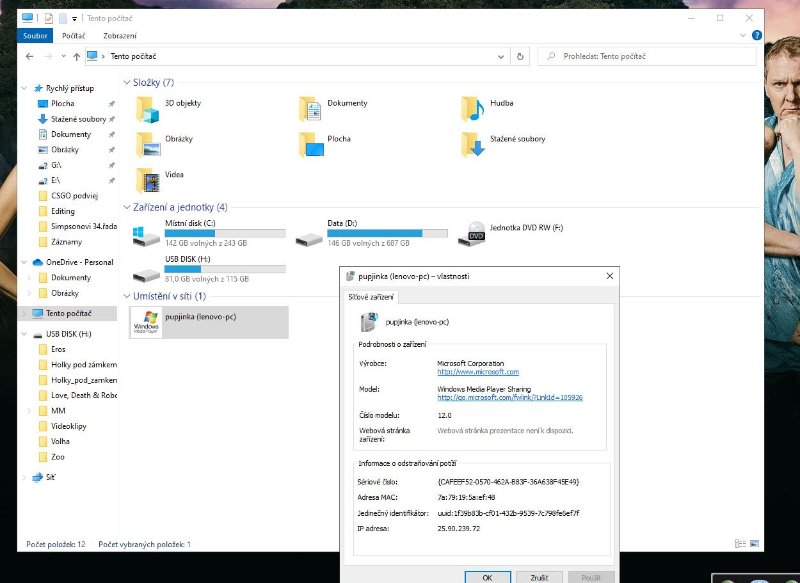Click the New folder quick access icon
This screenshot has height=583, width=800.
(x=63, y=18)
